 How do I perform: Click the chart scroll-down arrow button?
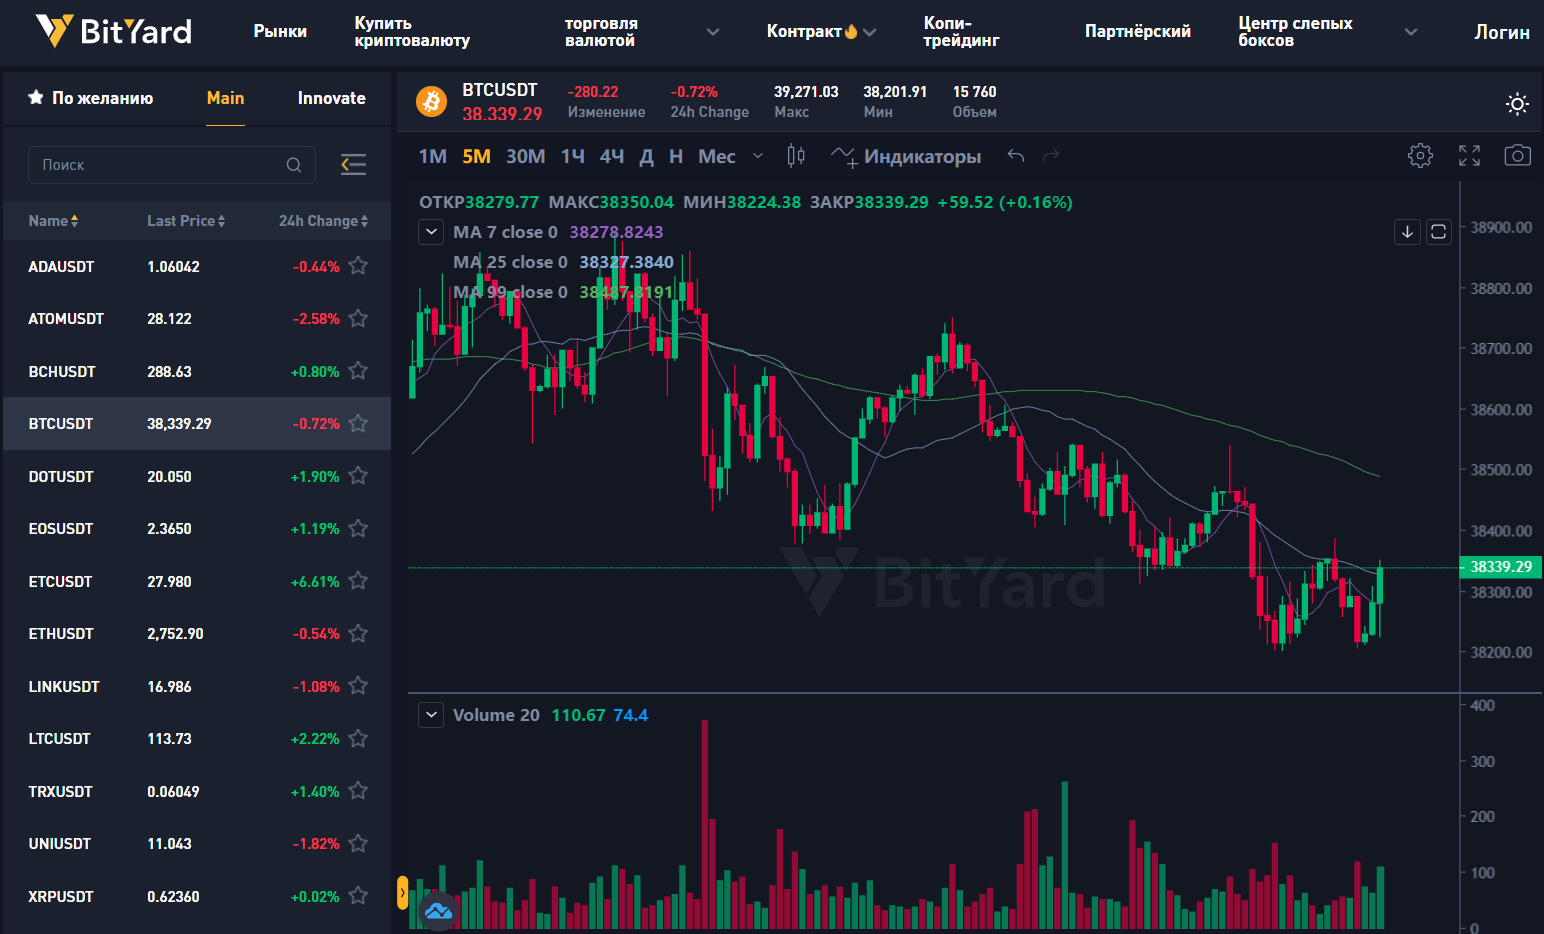pyautogui.click(x=1407, y=232)
